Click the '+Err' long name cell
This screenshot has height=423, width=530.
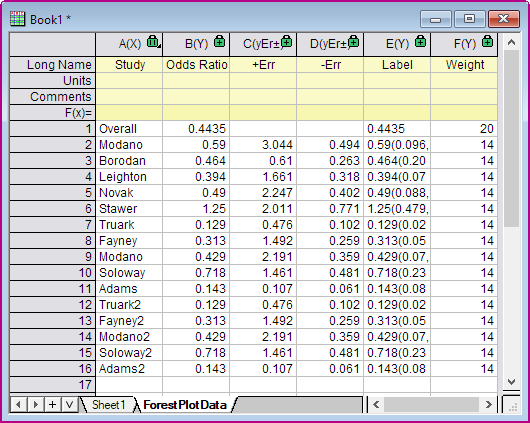pyautogui.click(x=263, y=65)
